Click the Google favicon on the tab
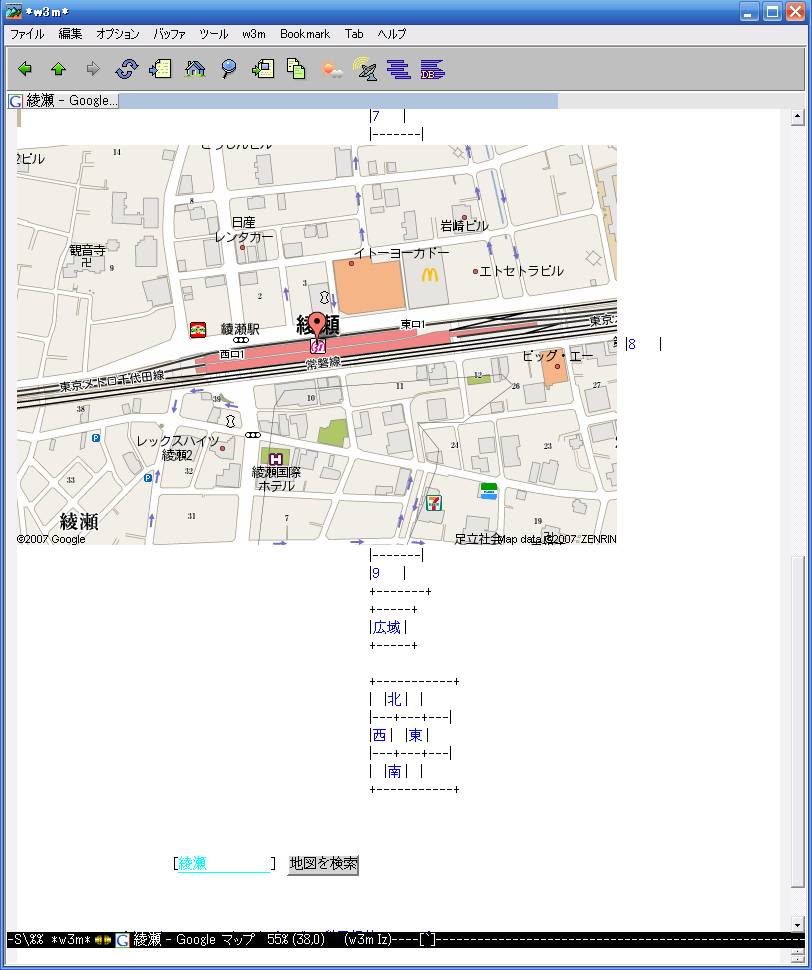 pyautogui.click(x=15, y=101)
